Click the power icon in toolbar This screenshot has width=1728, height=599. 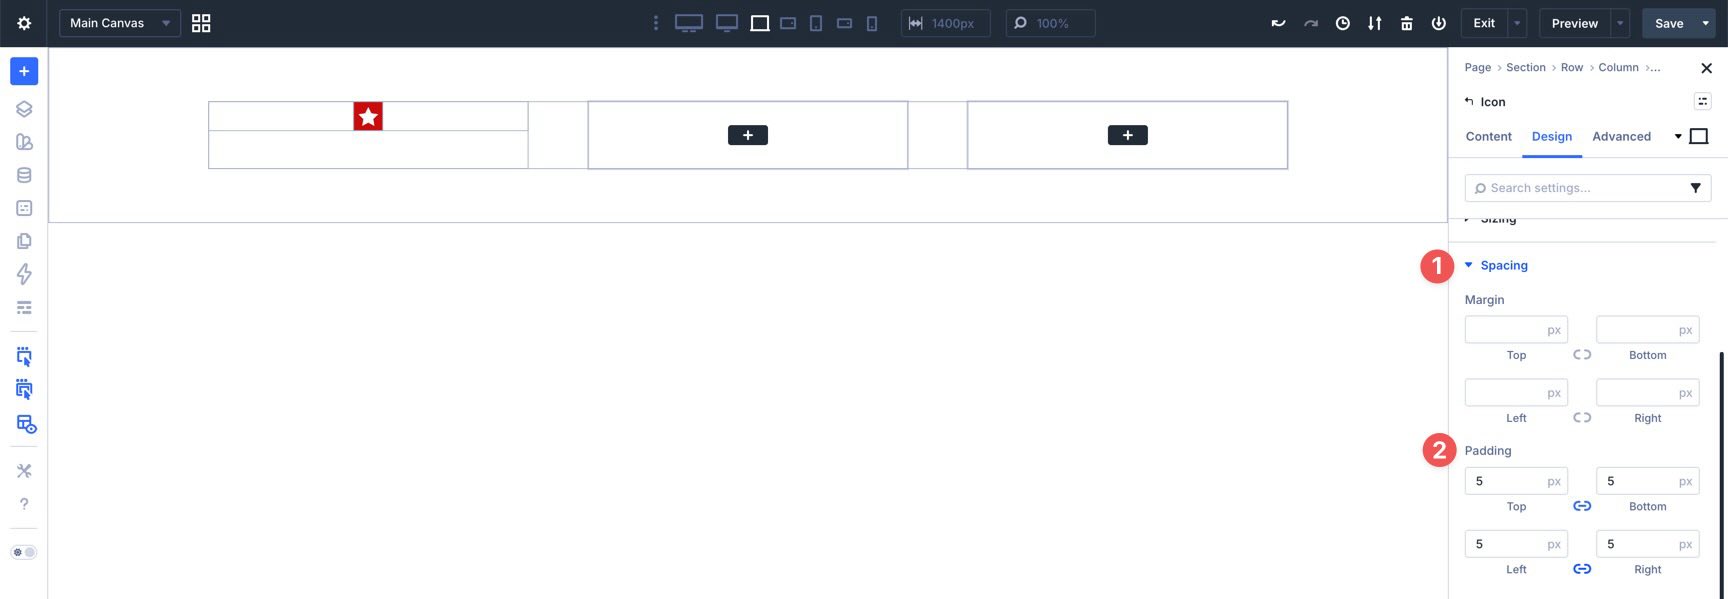tap(1439, 23)
